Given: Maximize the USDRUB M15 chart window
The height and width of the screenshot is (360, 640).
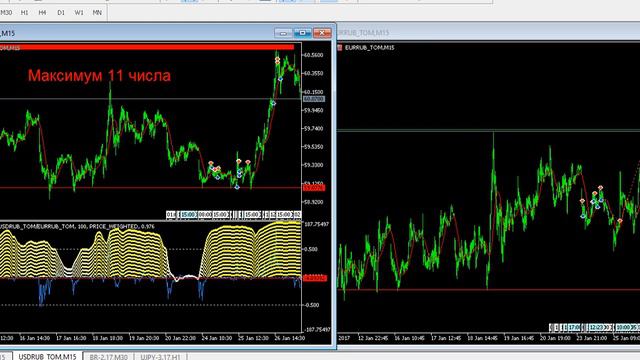Looking at the screenshot, I should [x=302, y=33].
